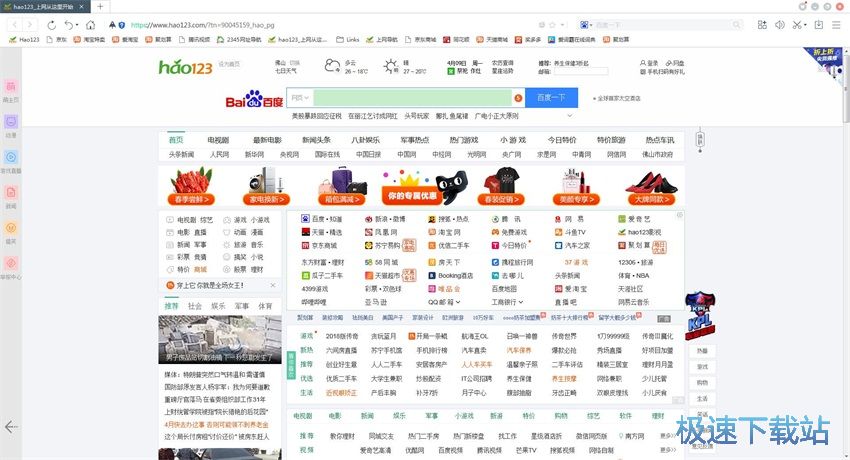Click the browser address bar URL
850x460 pixels.
pyautogui.click(x=202, y=25)
